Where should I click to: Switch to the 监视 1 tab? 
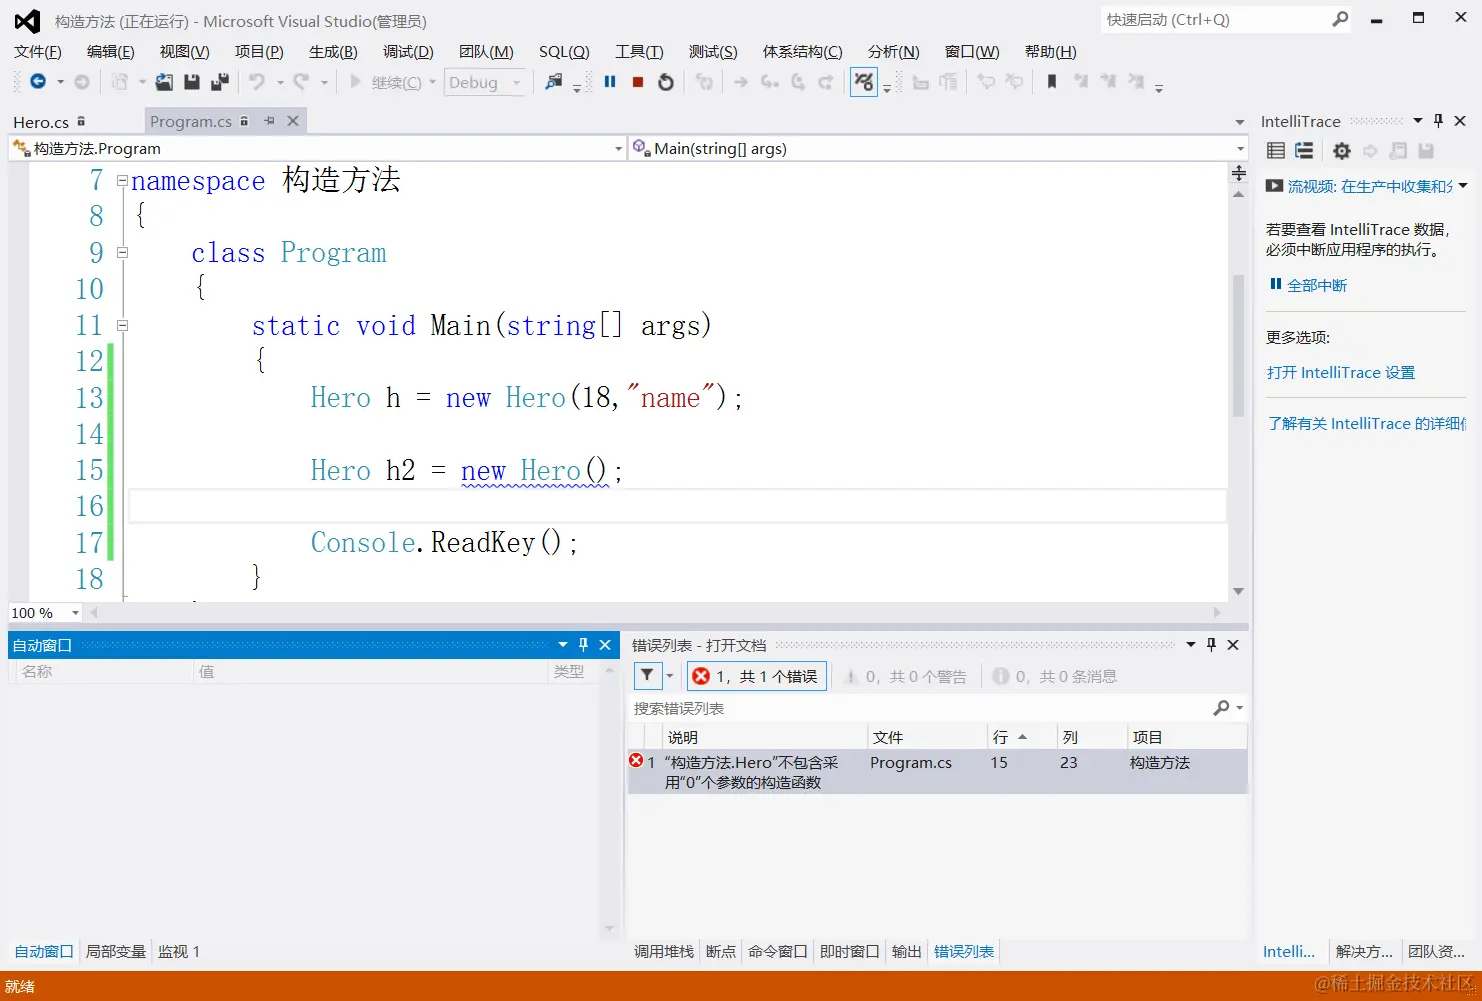point(179,951)
